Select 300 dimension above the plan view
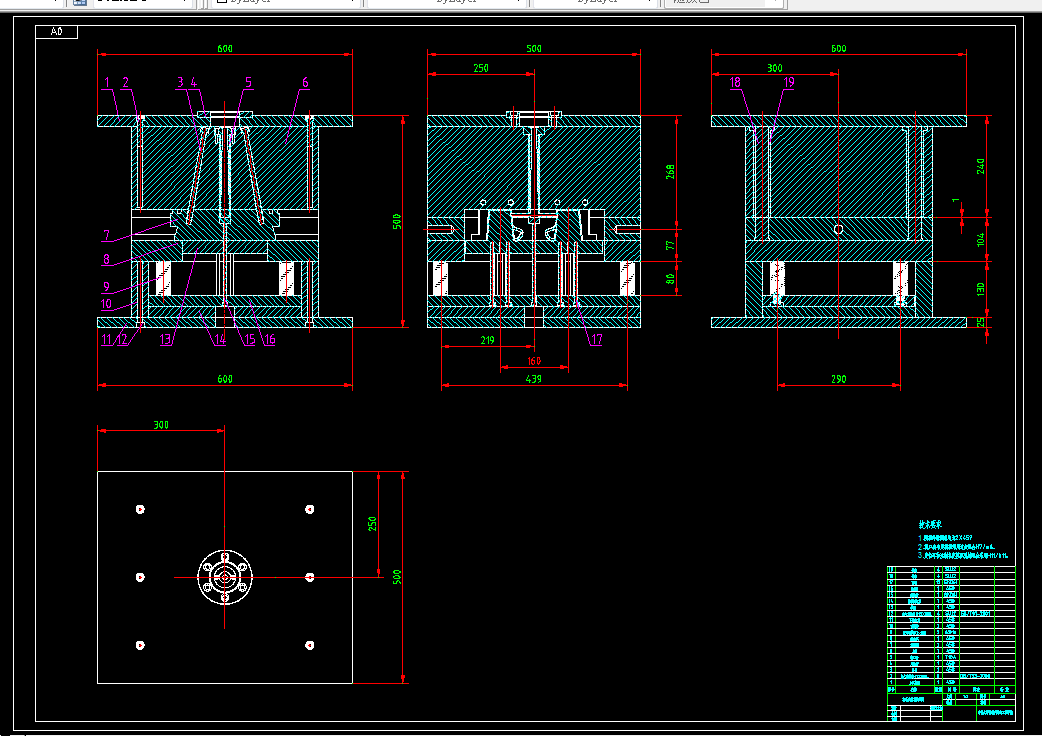 161,425
